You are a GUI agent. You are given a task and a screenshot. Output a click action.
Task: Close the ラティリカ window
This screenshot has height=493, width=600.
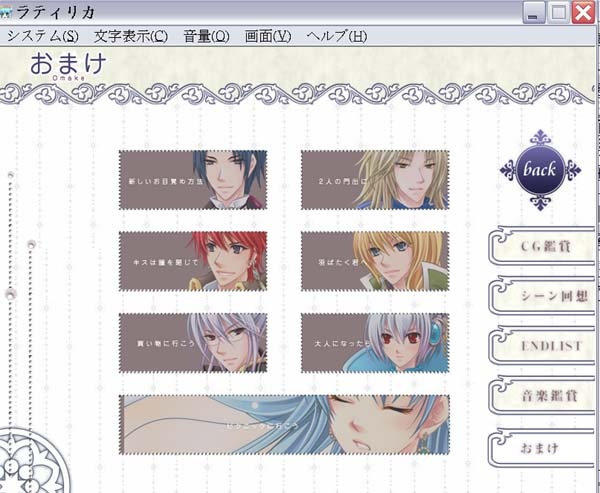(x=584, y=12)
